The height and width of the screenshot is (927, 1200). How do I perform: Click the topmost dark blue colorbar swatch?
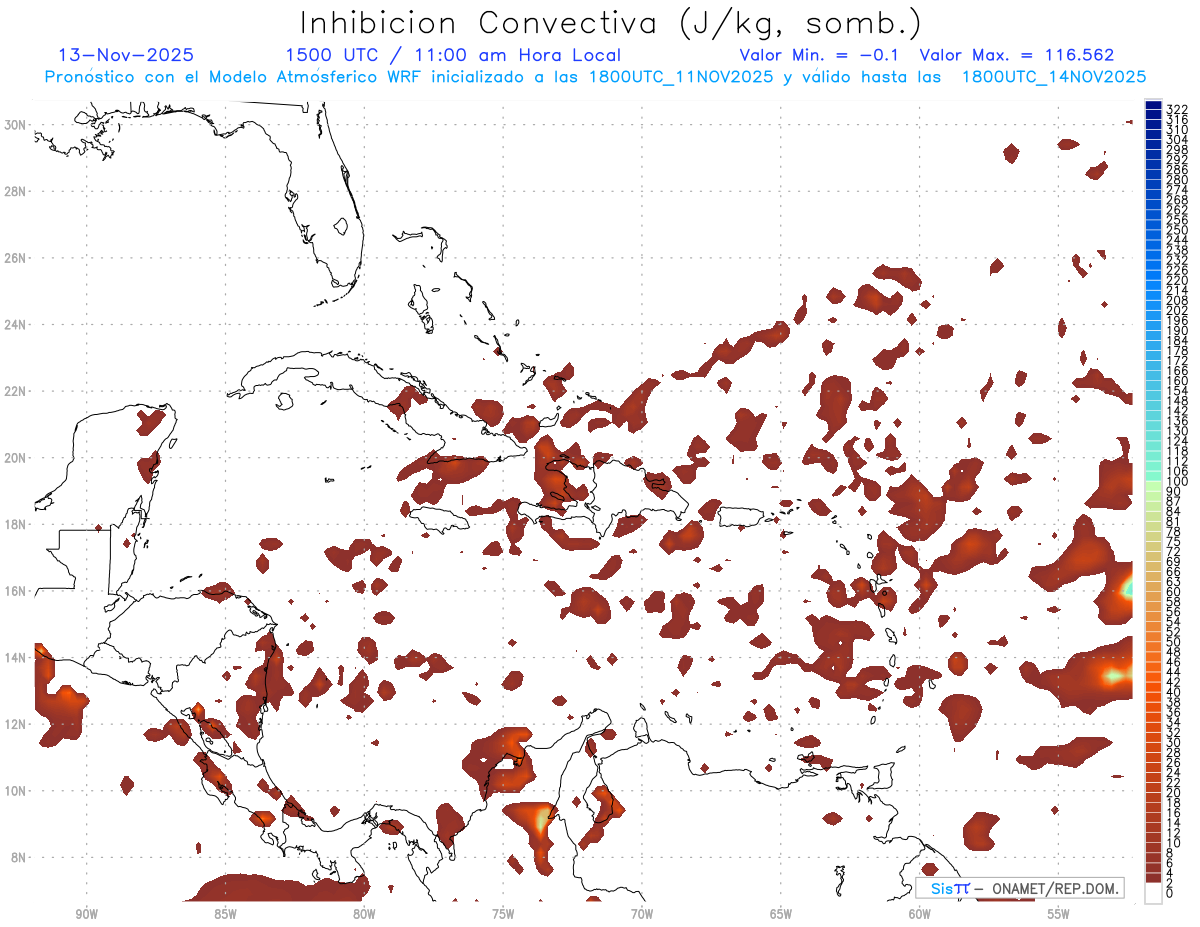point(1154,106)
